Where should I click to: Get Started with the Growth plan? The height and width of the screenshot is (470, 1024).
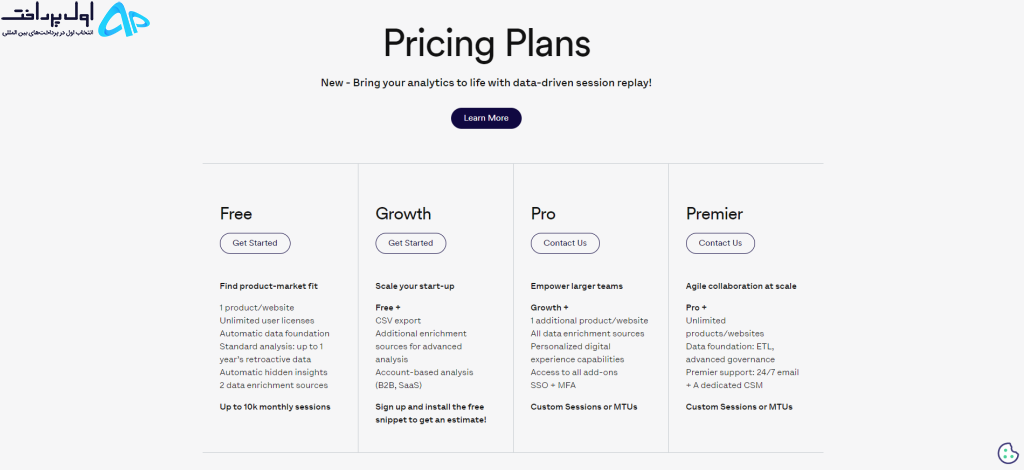(410, 243)
